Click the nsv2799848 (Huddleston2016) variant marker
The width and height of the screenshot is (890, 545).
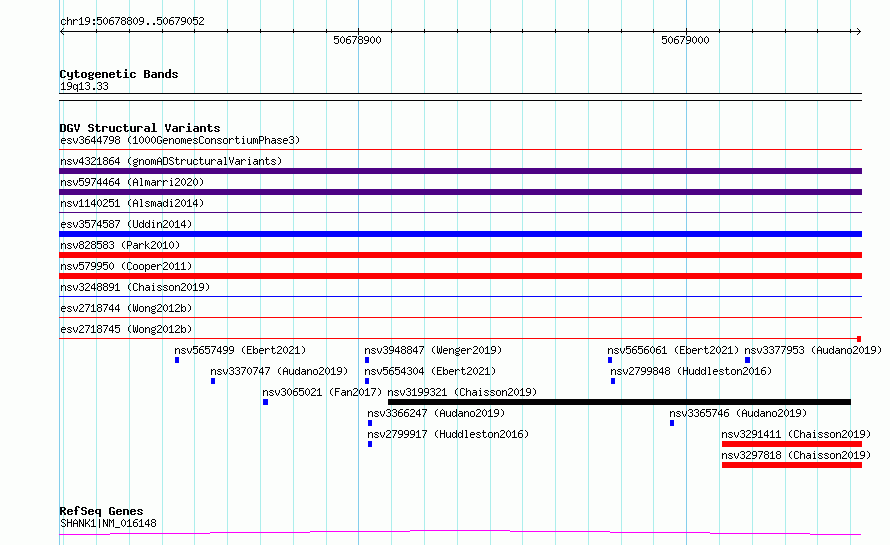click(613, 381)
